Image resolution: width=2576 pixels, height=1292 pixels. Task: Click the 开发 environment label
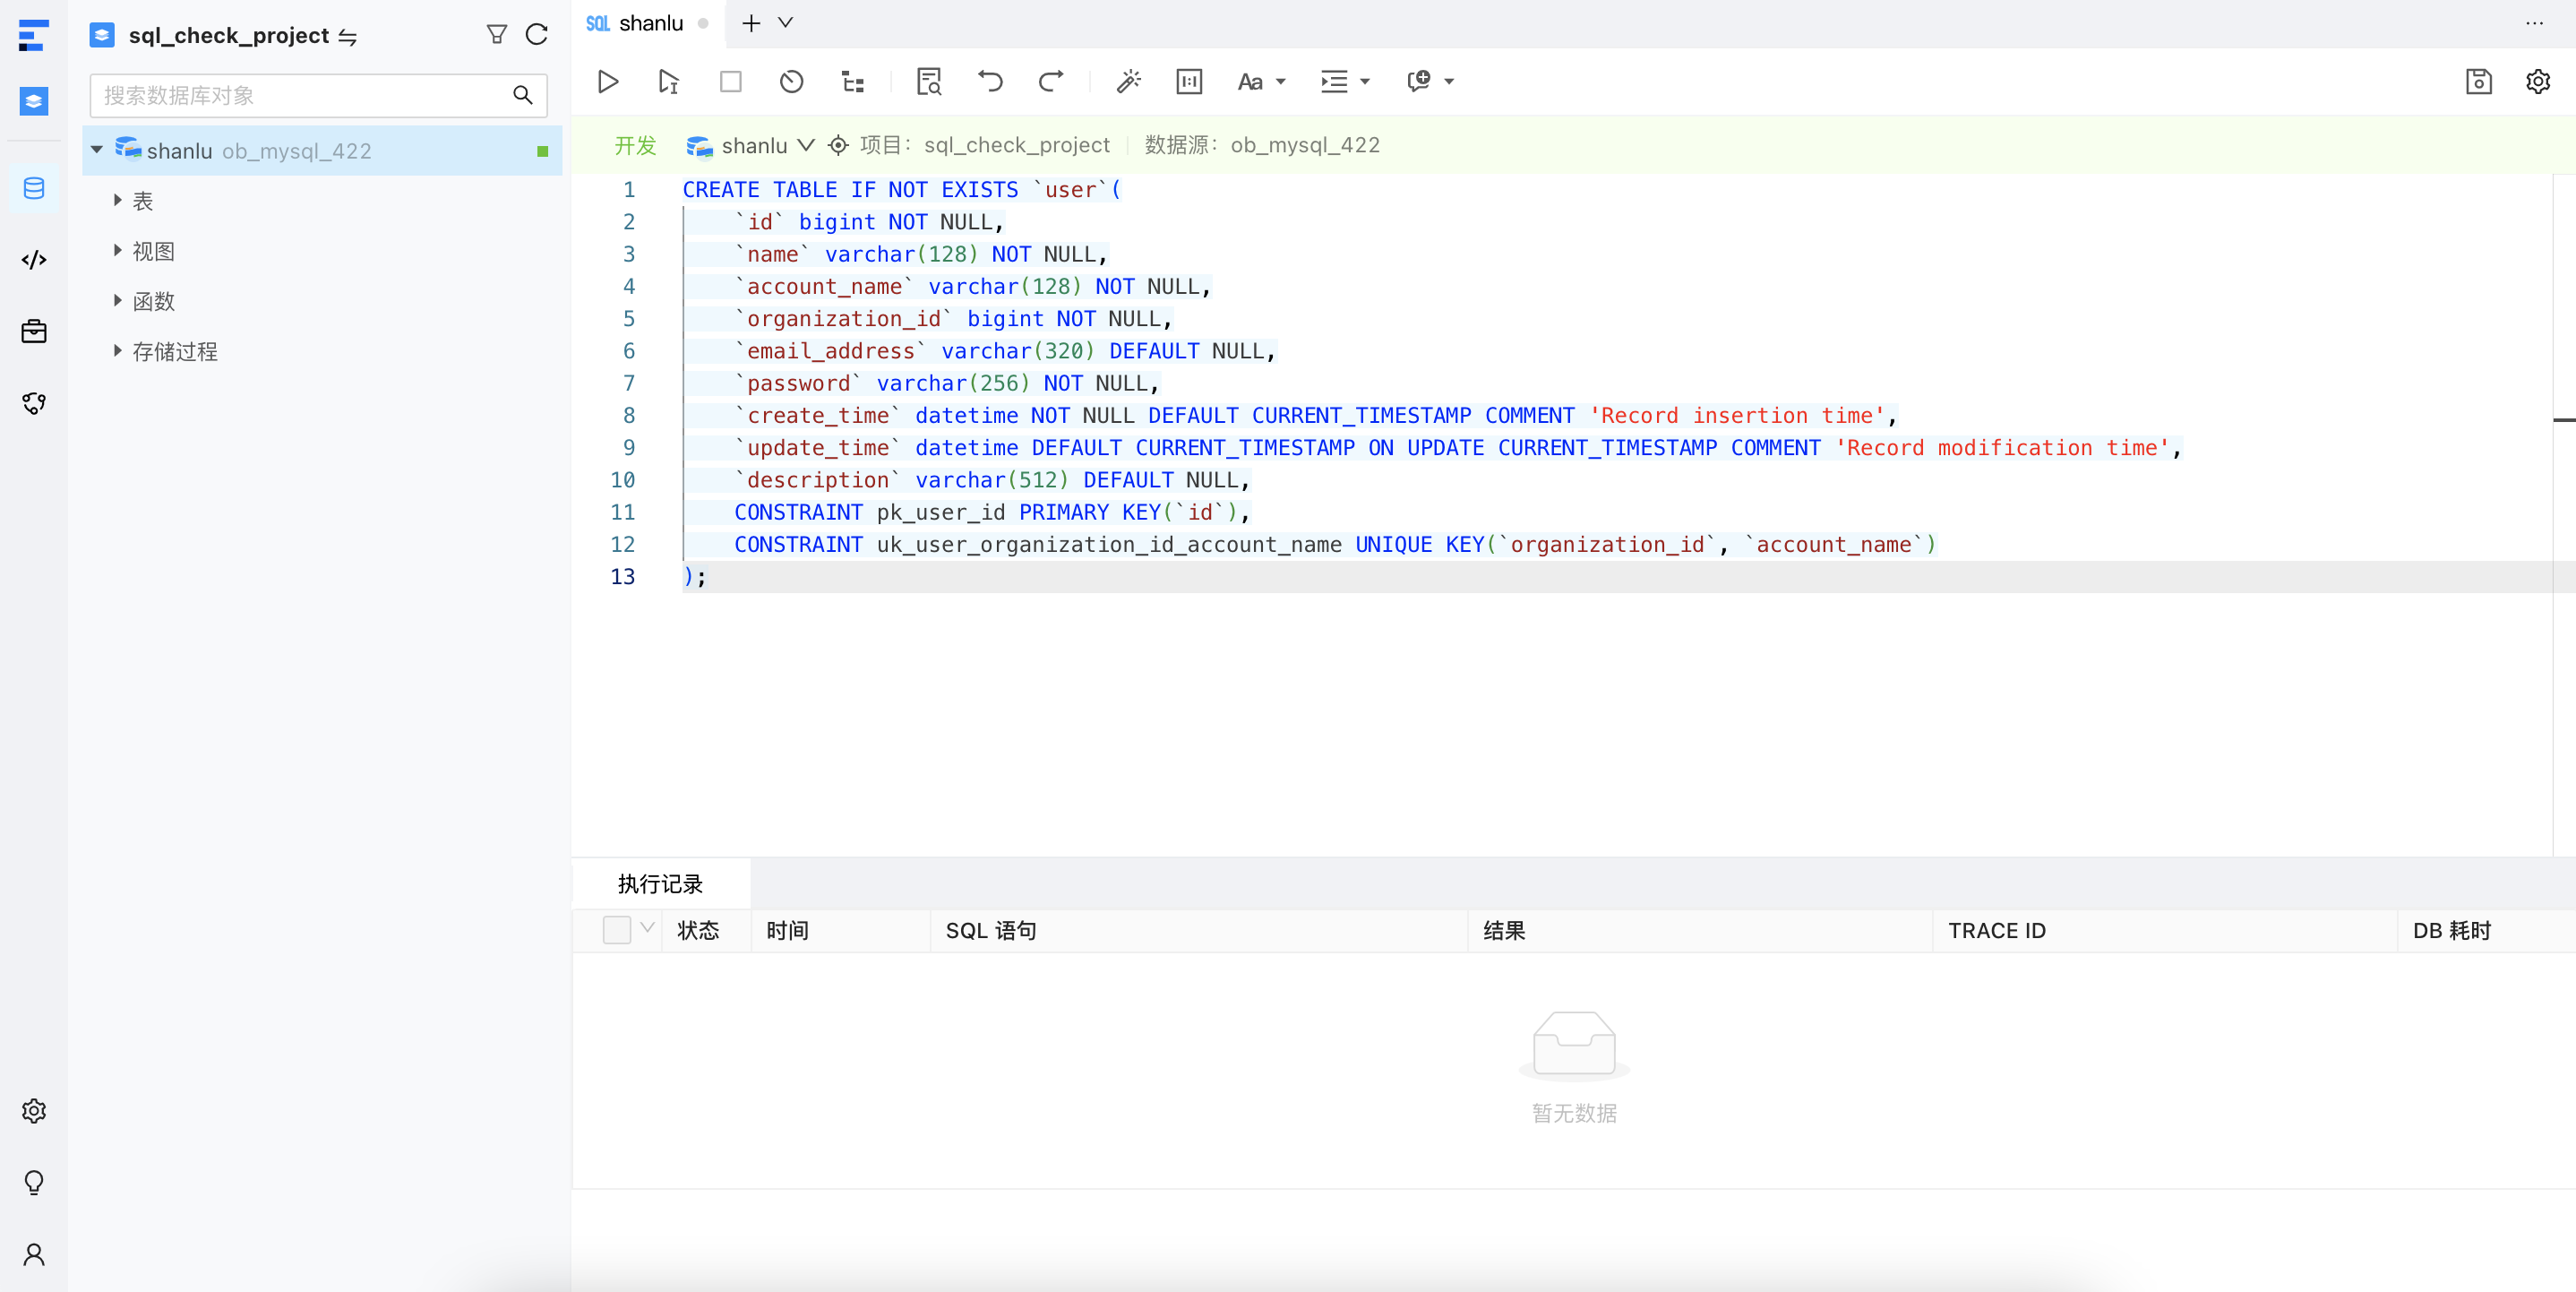(635, 146)
